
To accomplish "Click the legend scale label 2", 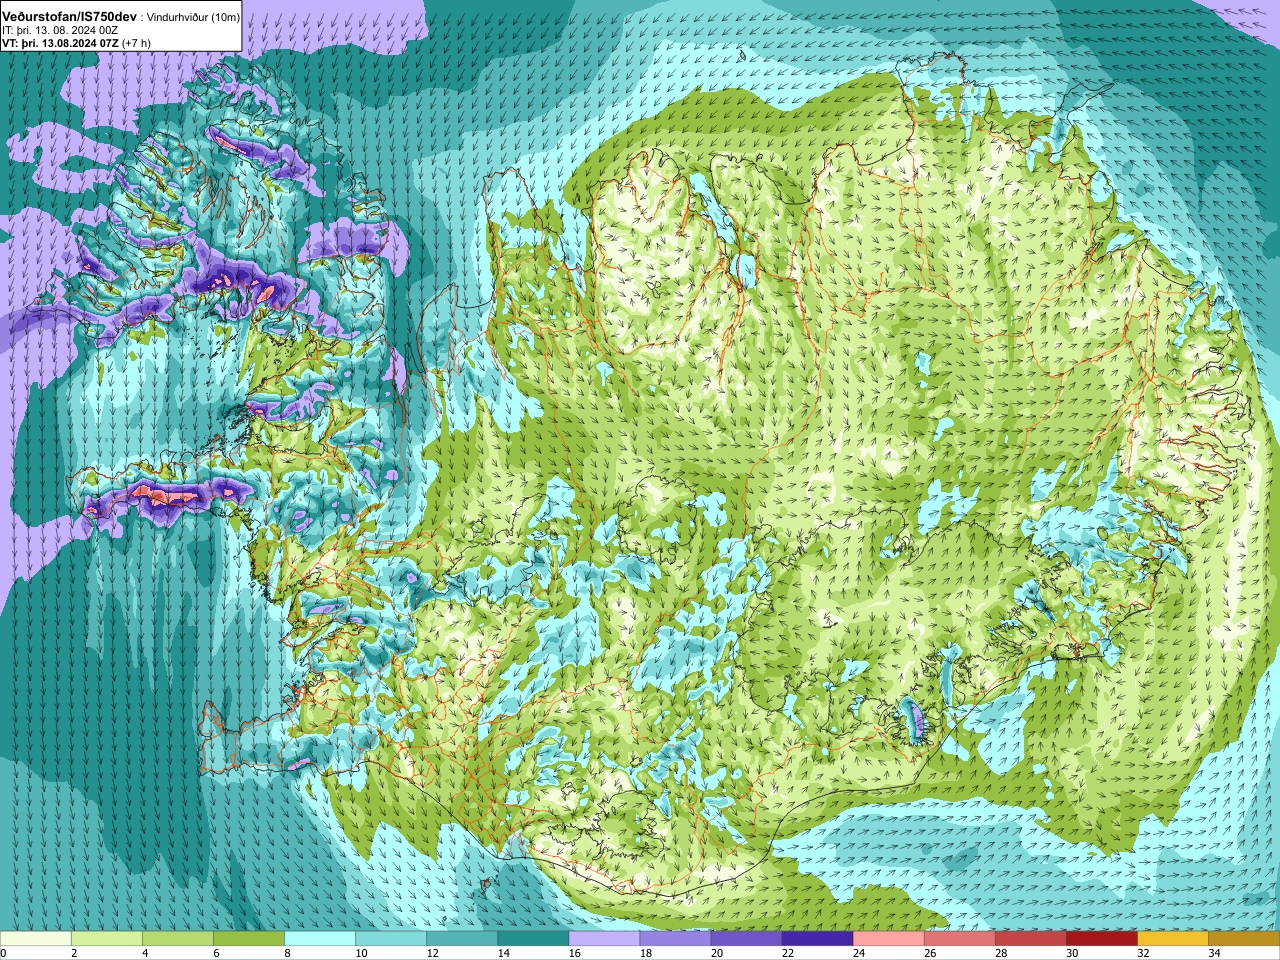I will [74, 953].
